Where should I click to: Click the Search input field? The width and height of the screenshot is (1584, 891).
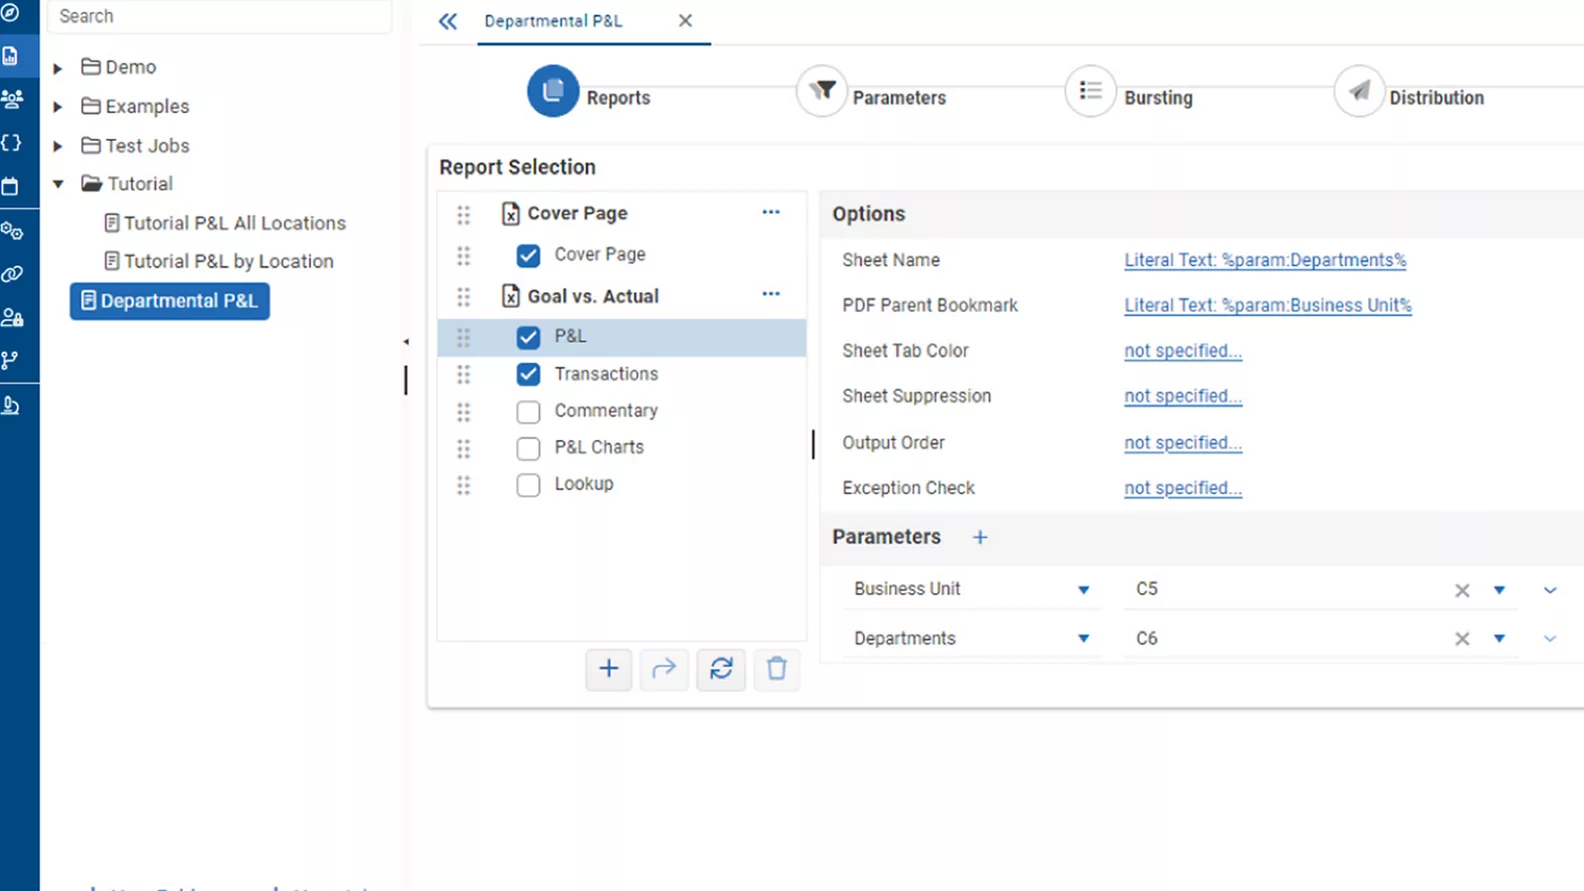pyautogui.click(x=218, y=16)
